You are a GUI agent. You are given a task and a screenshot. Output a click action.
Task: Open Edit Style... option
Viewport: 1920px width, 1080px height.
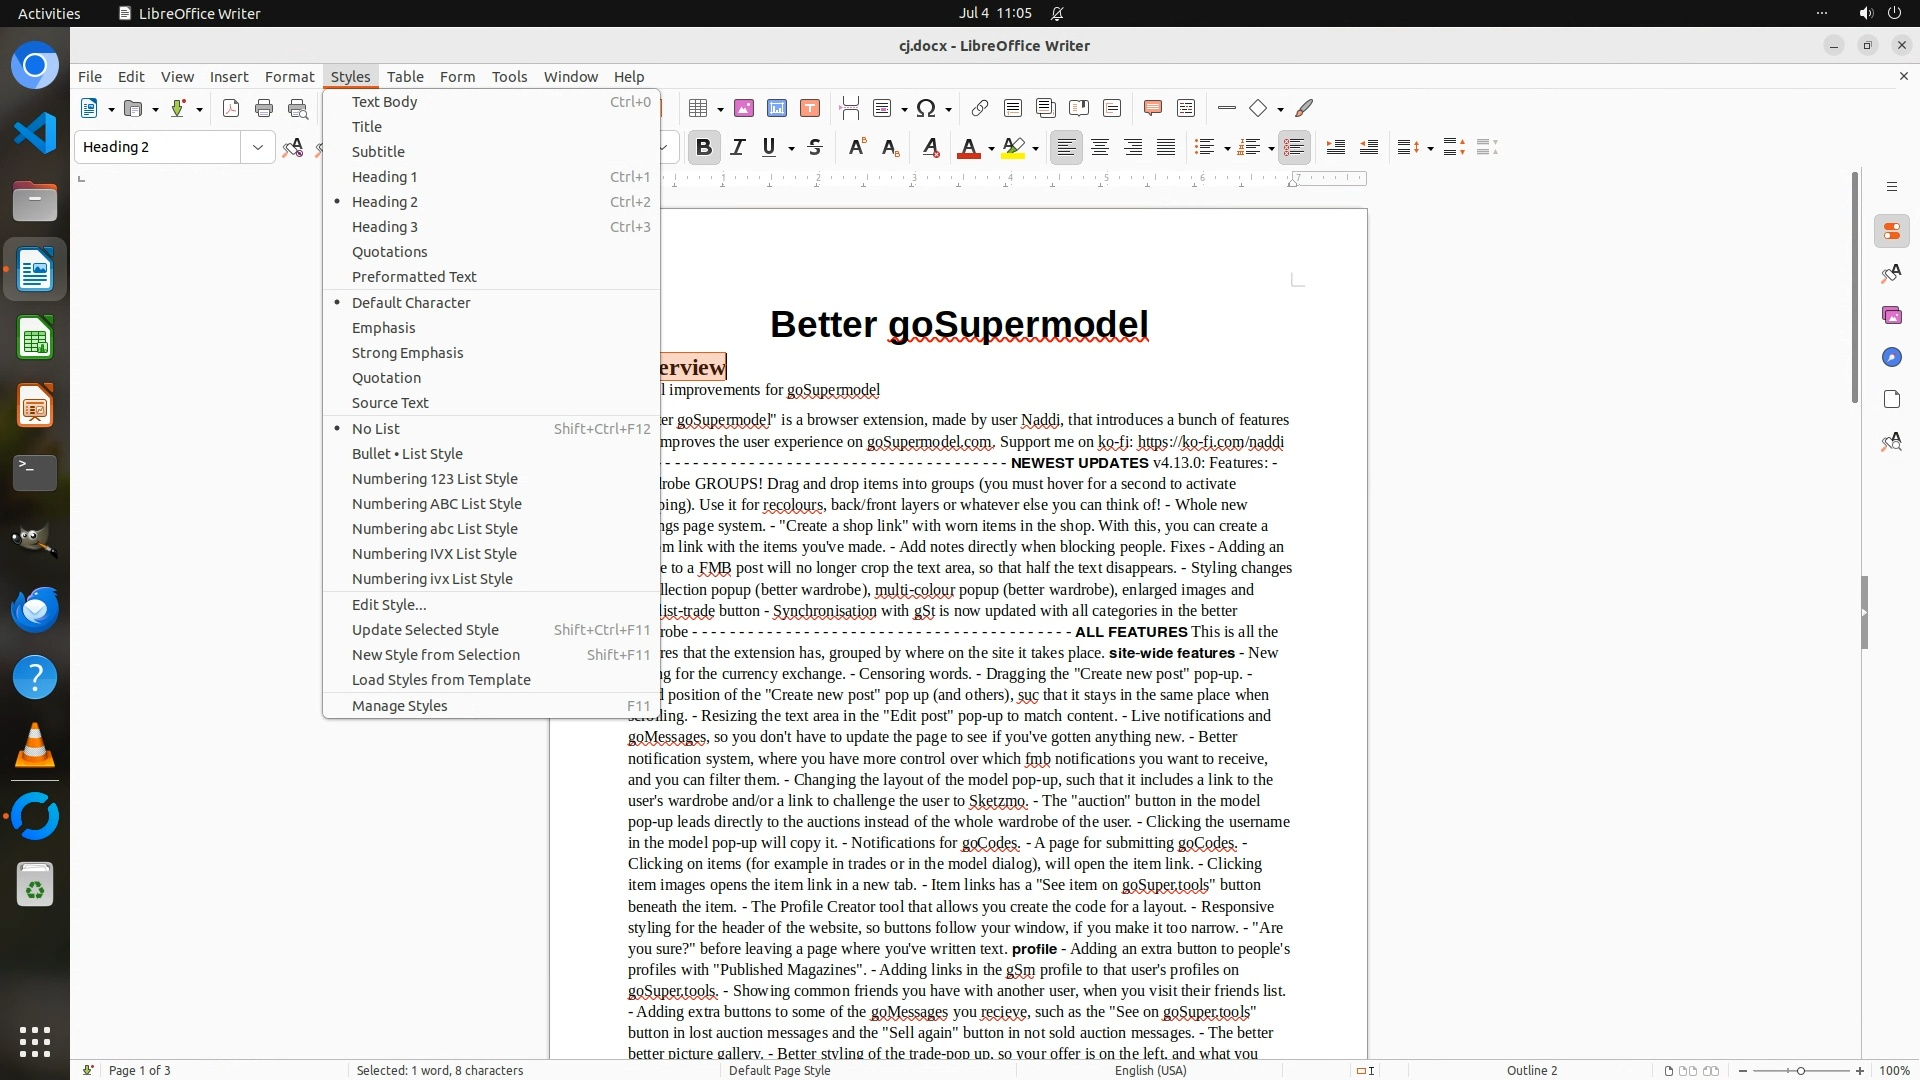click(x=389, y=605)
